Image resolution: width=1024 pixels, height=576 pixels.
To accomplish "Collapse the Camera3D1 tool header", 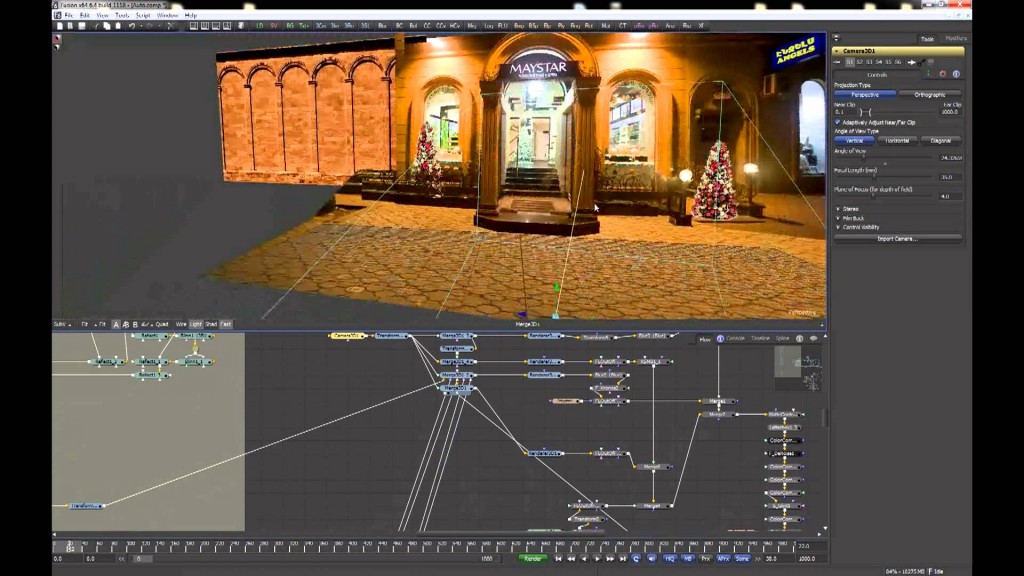I will tap(837, 51).
